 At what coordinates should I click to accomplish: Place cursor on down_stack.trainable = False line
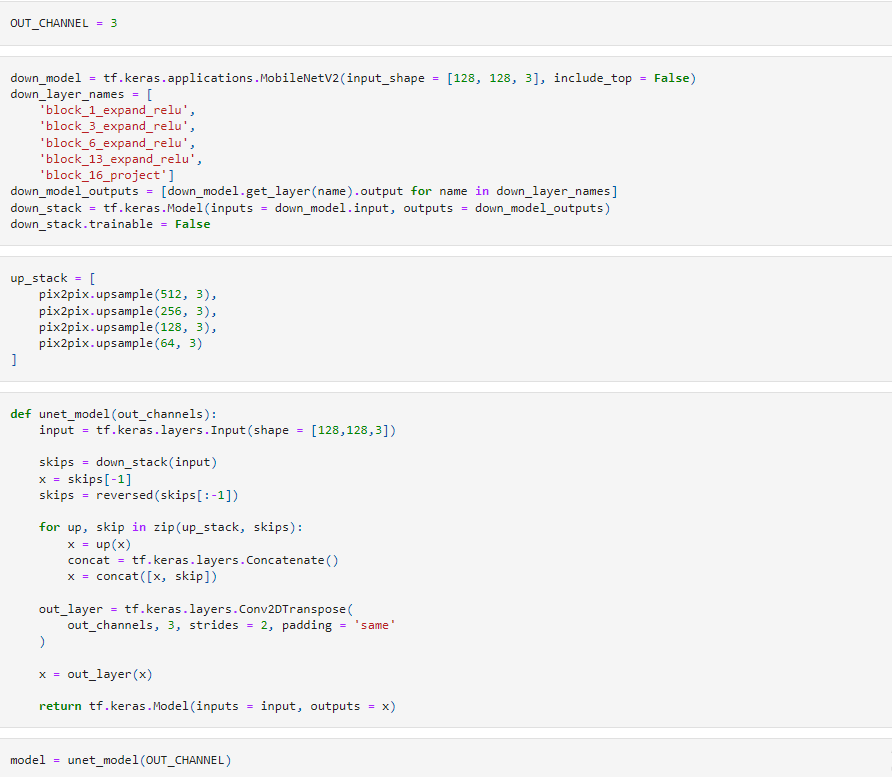[110, 224]
